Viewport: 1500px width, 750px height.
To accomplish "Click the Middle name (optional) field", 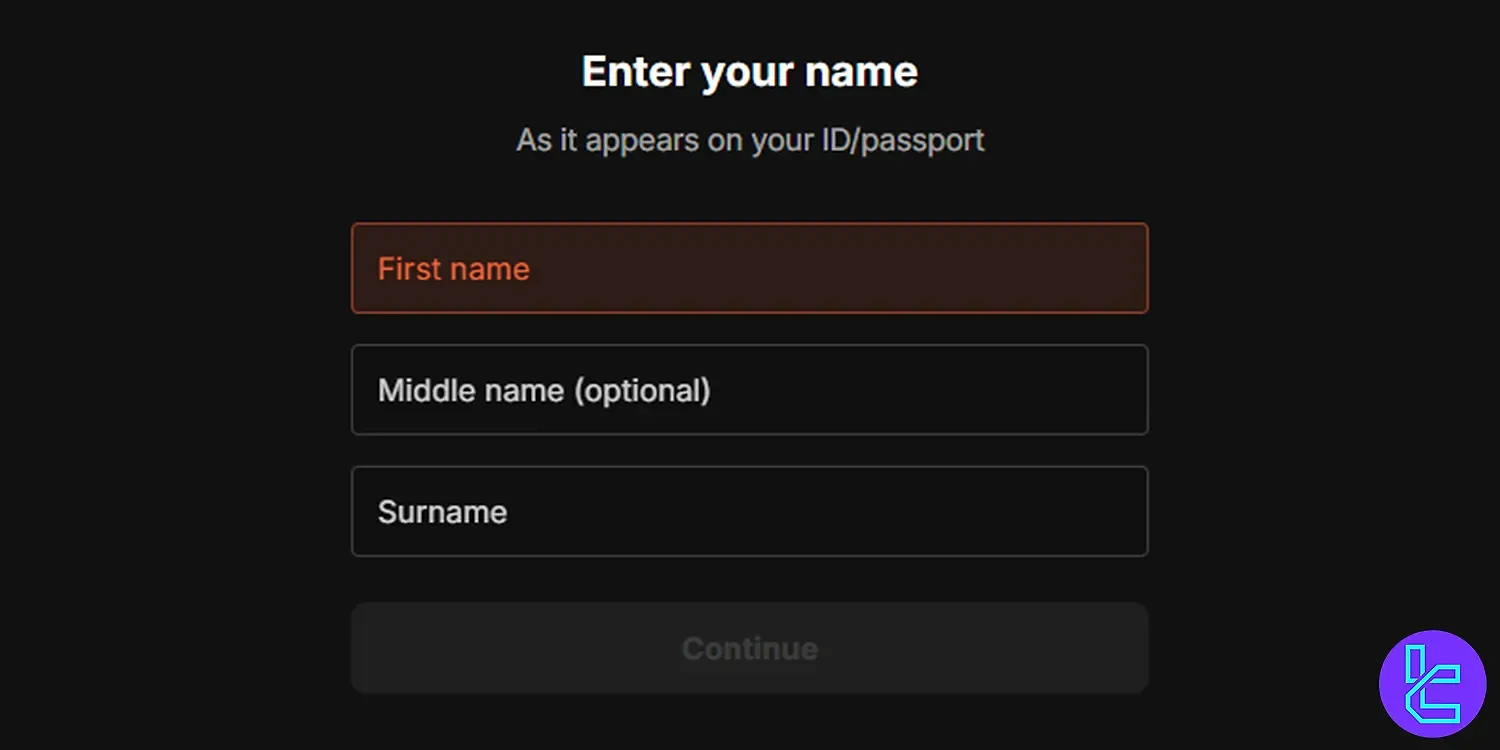I will tap(749, 390).
